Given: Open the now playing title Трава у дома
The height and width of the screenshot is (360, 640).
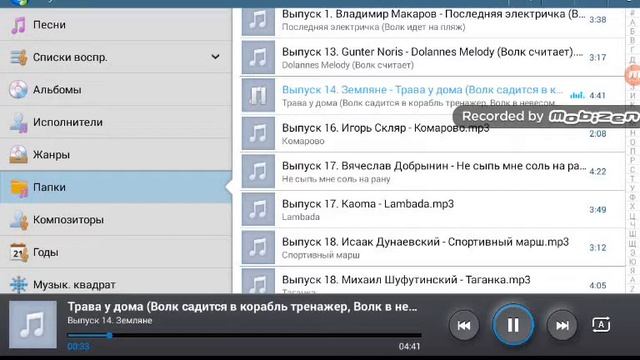Looking at the screenshot, I should (x=242, y=307).
